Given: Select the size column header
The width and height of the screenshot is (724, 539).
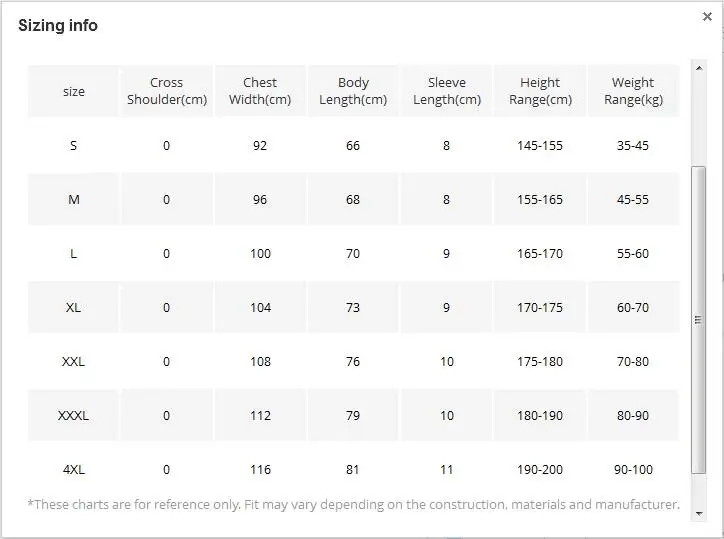Looking at the screenshot, I should (x=74, y=92).
